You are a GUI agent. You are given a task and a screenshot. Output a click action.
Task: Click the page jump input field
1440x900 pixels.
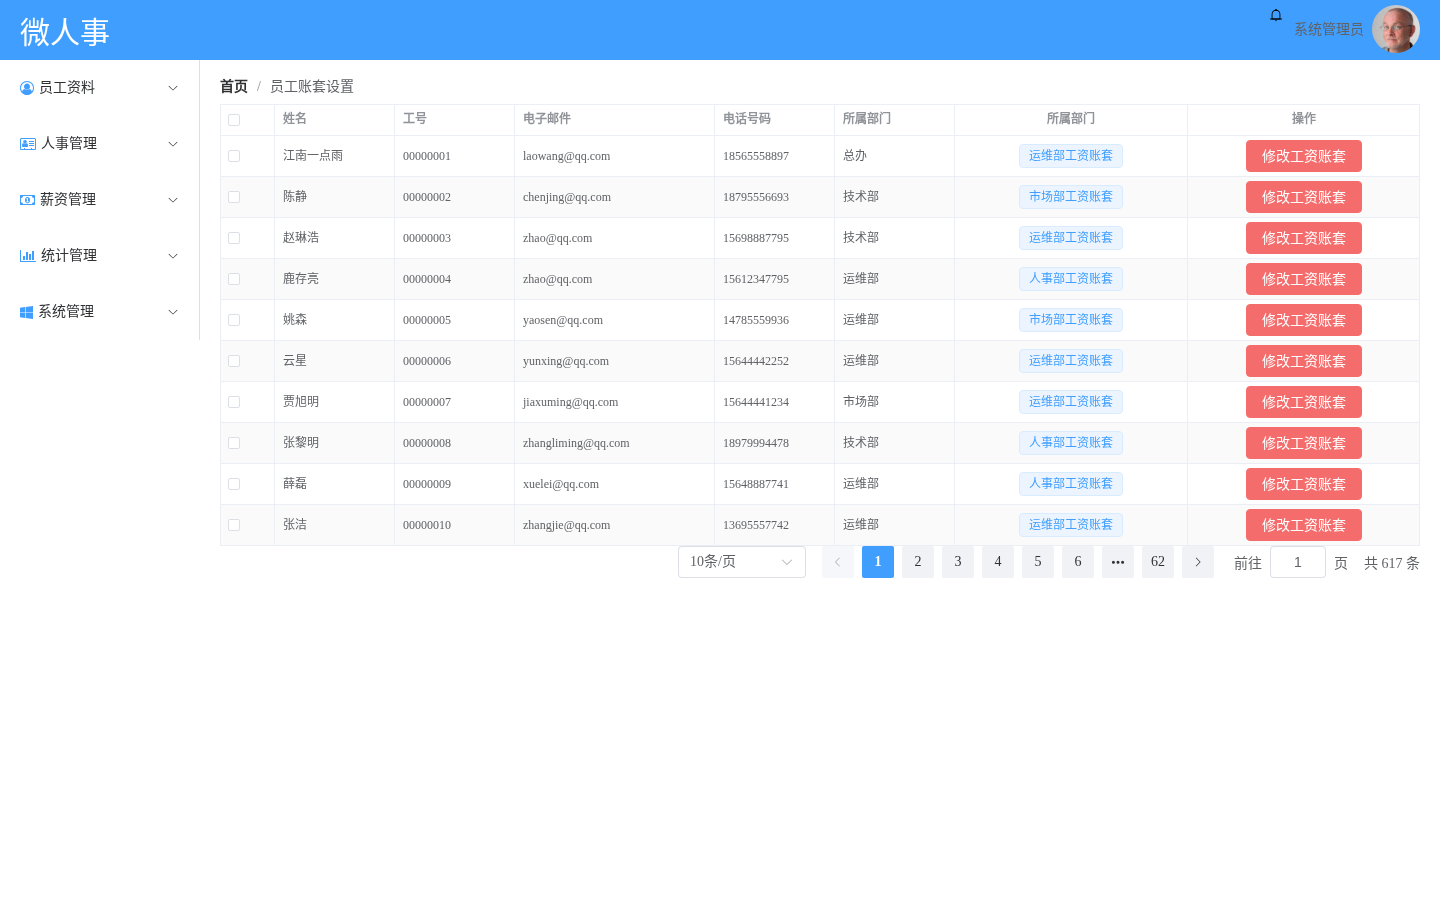(1298, 562)
